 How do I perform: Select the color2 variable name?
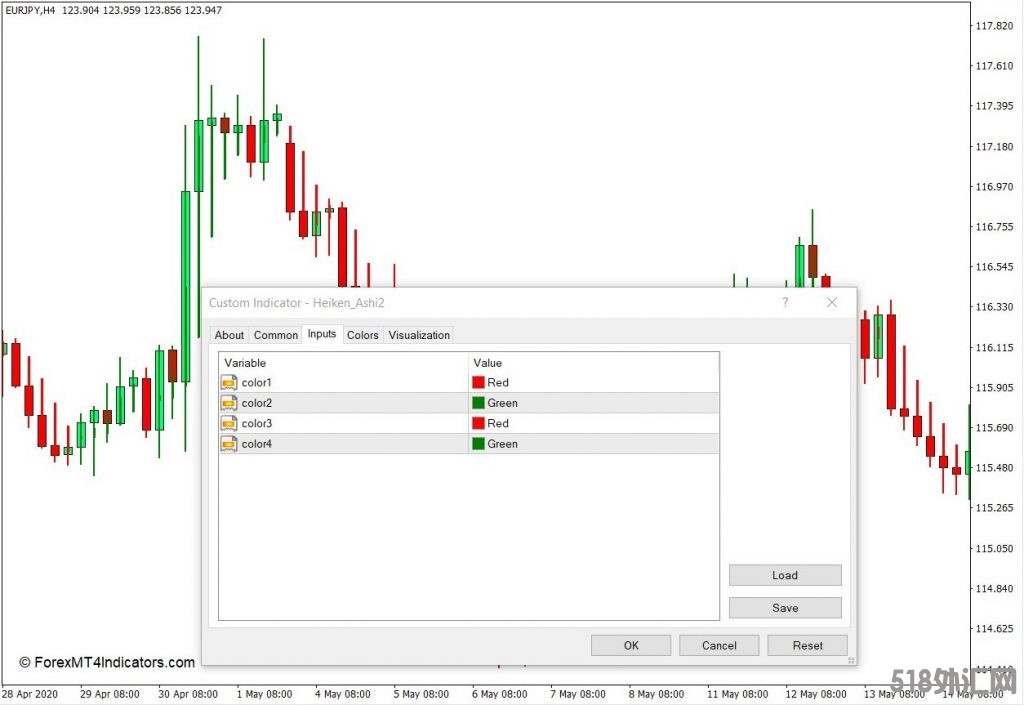pyautogui.click(x=257, y=403)
